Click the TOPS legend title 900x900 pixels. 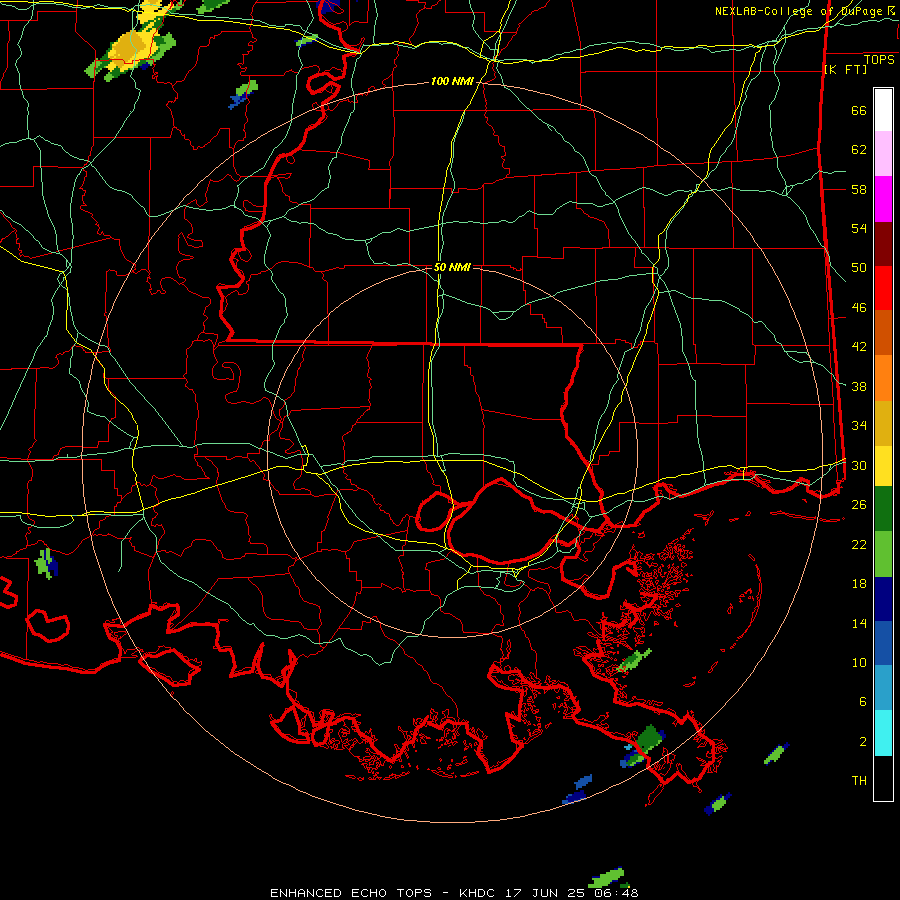tap(879, 59)
